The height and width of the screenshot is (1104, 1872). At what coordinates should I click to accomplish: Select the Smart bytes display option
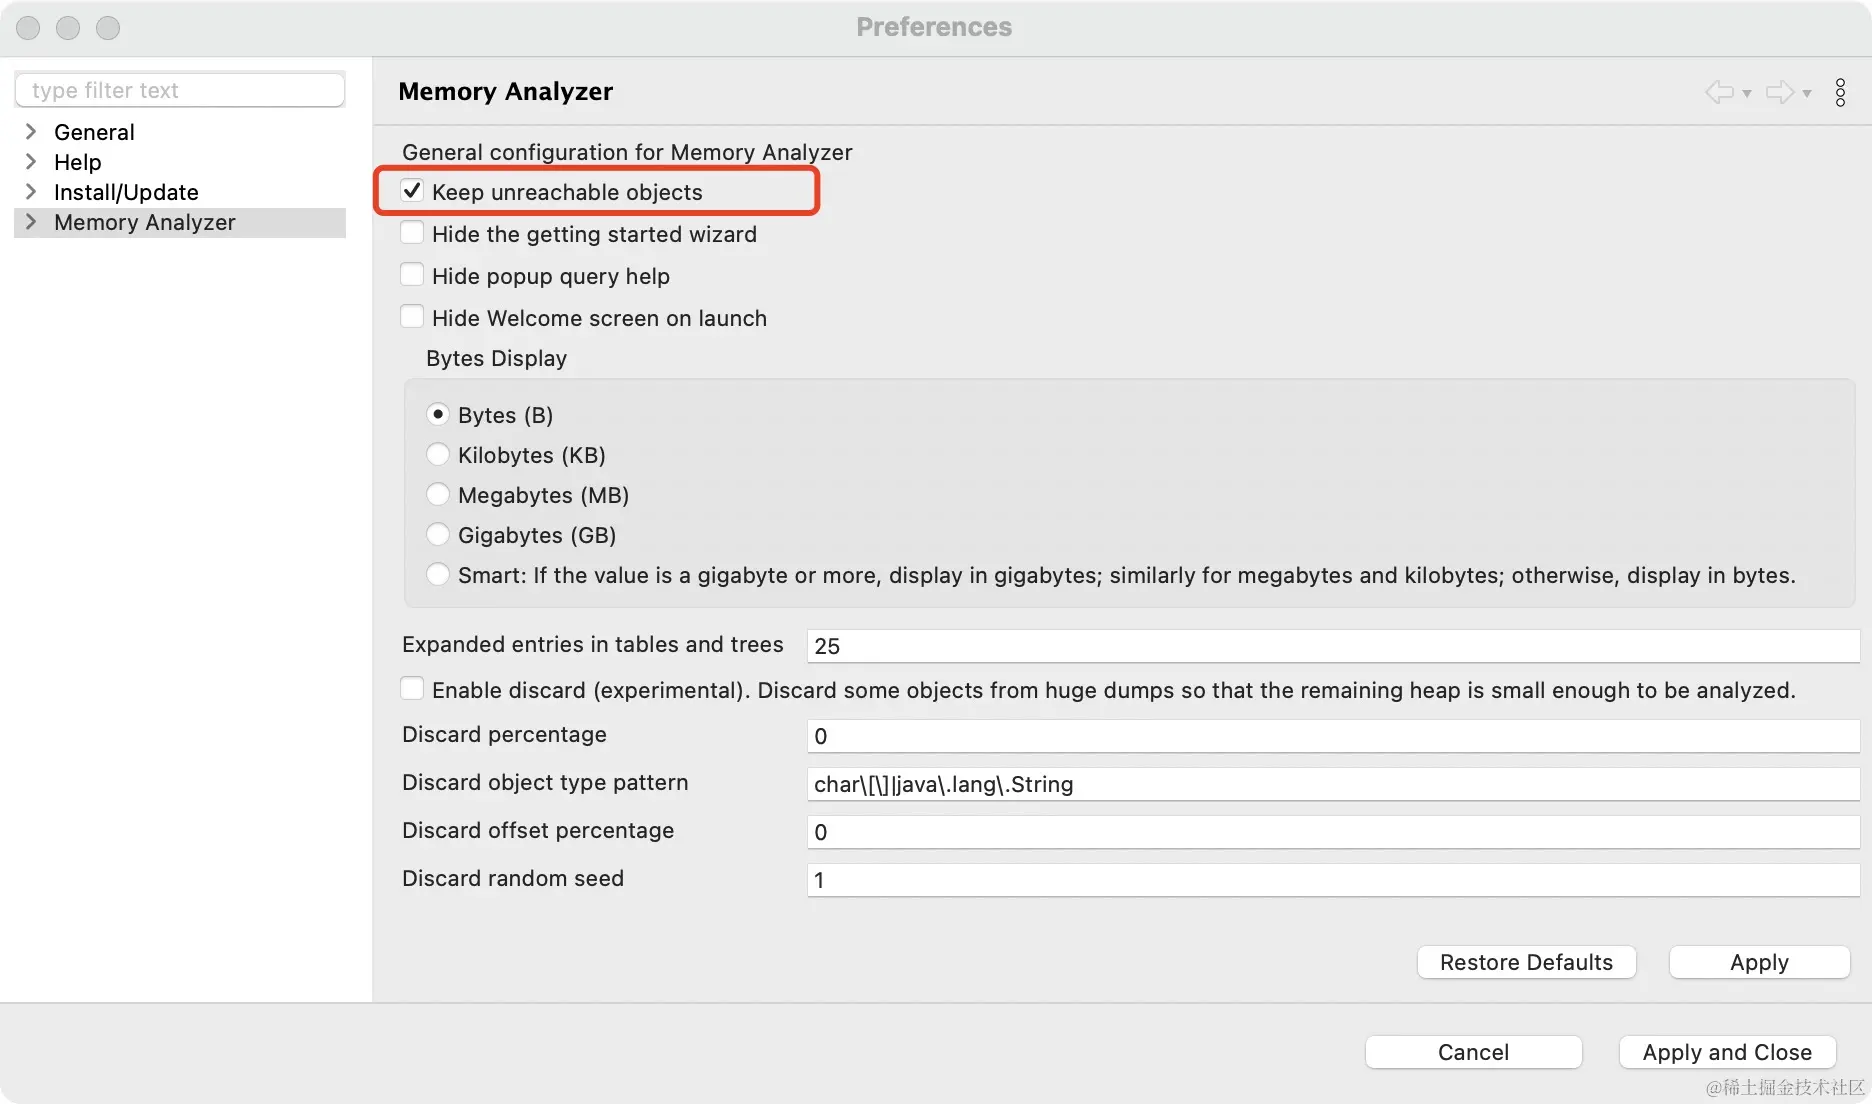coord(438,575)
